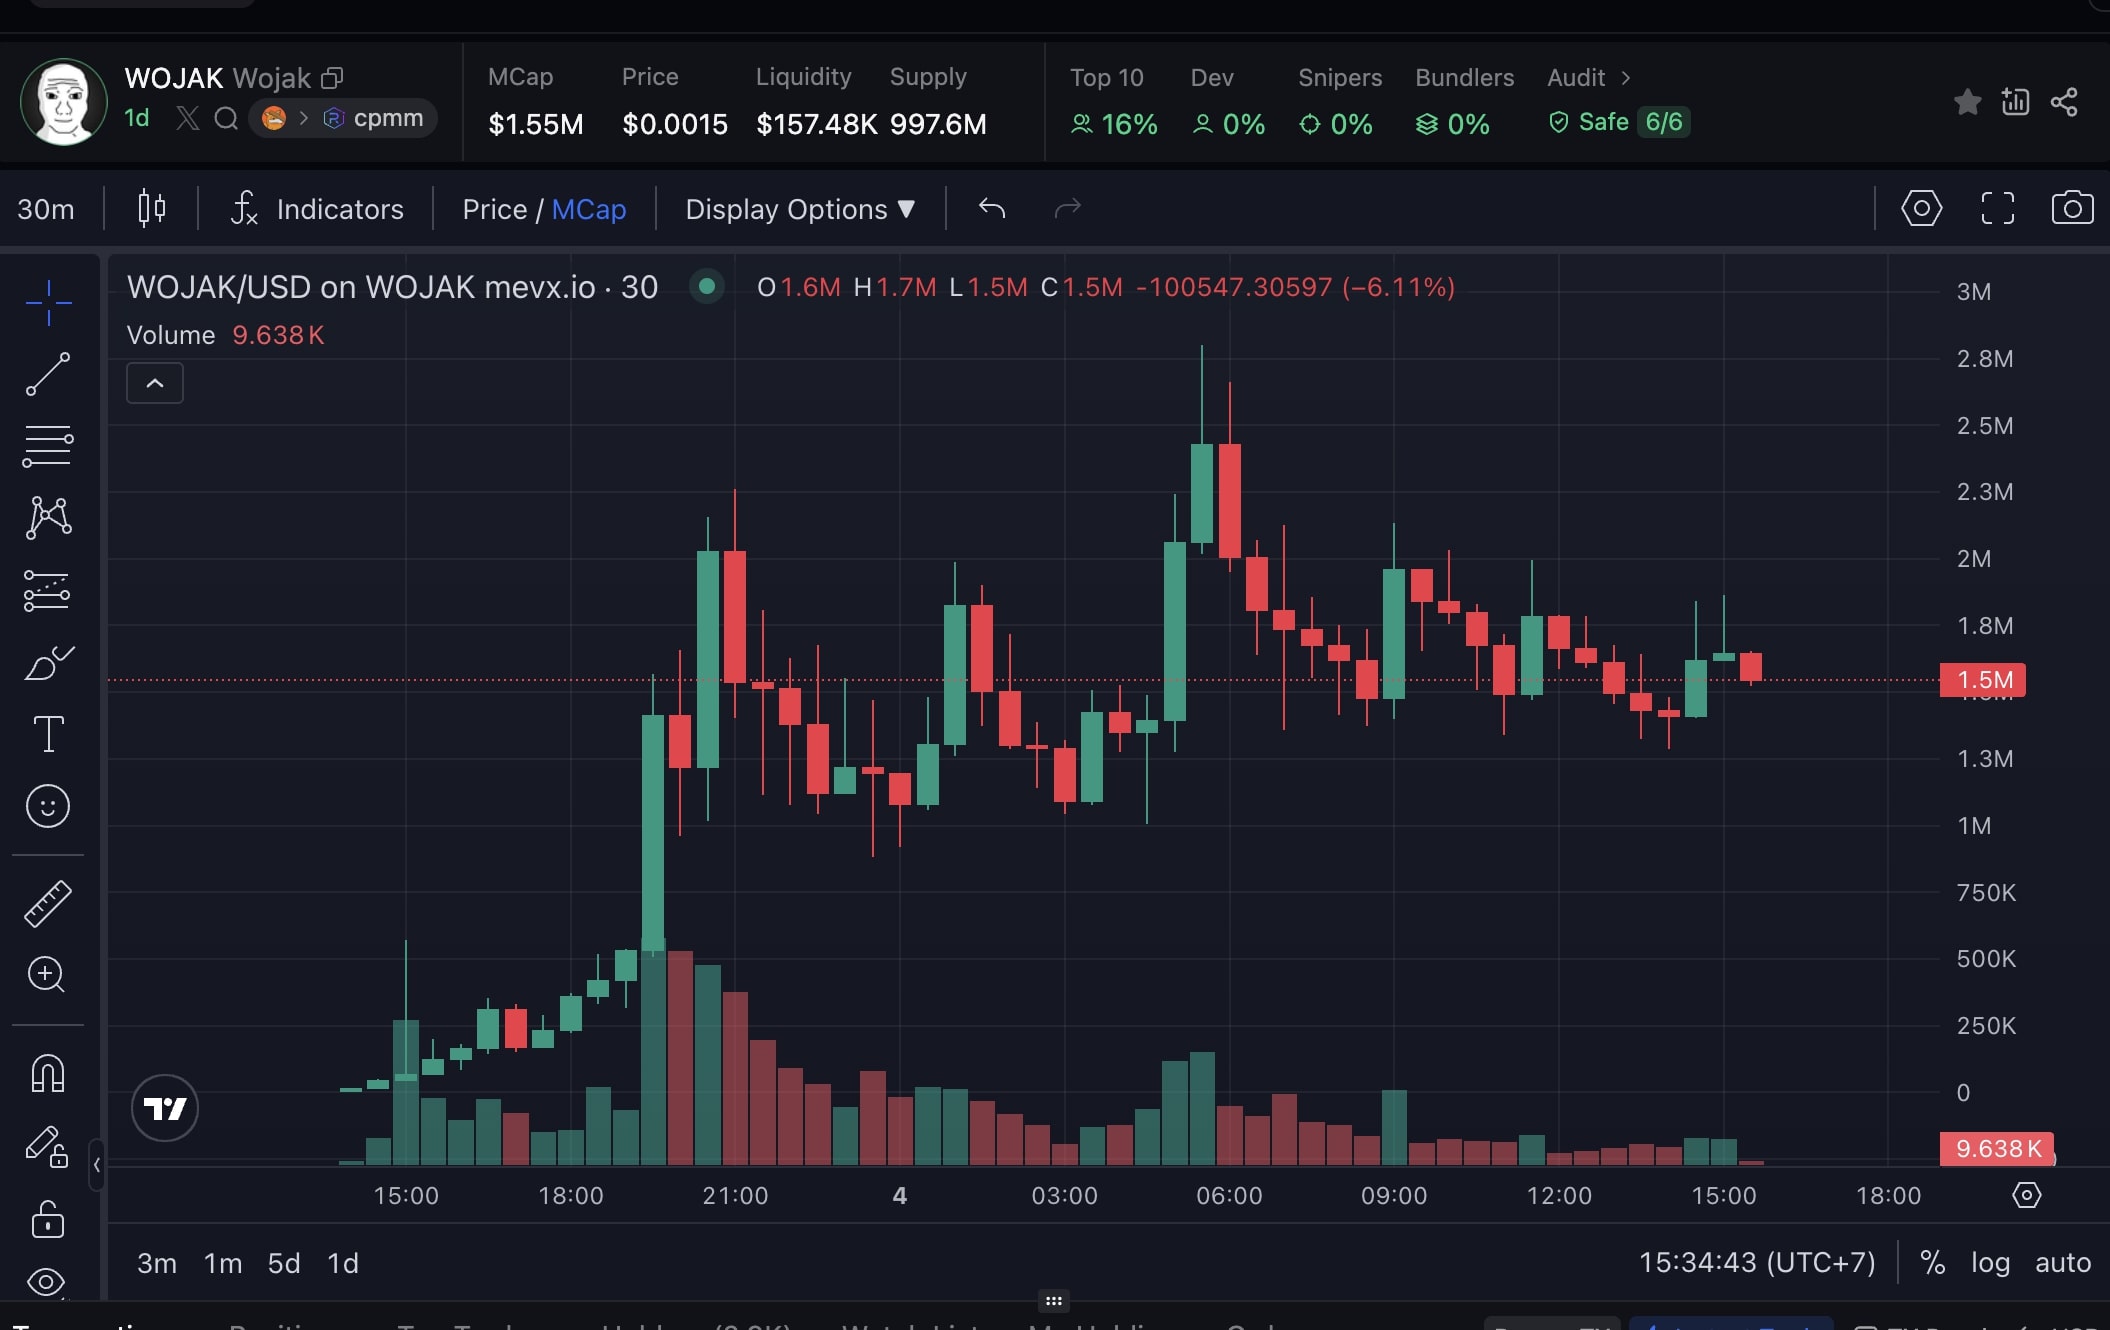Toggle magnet mode

(x=48, y=1074)
